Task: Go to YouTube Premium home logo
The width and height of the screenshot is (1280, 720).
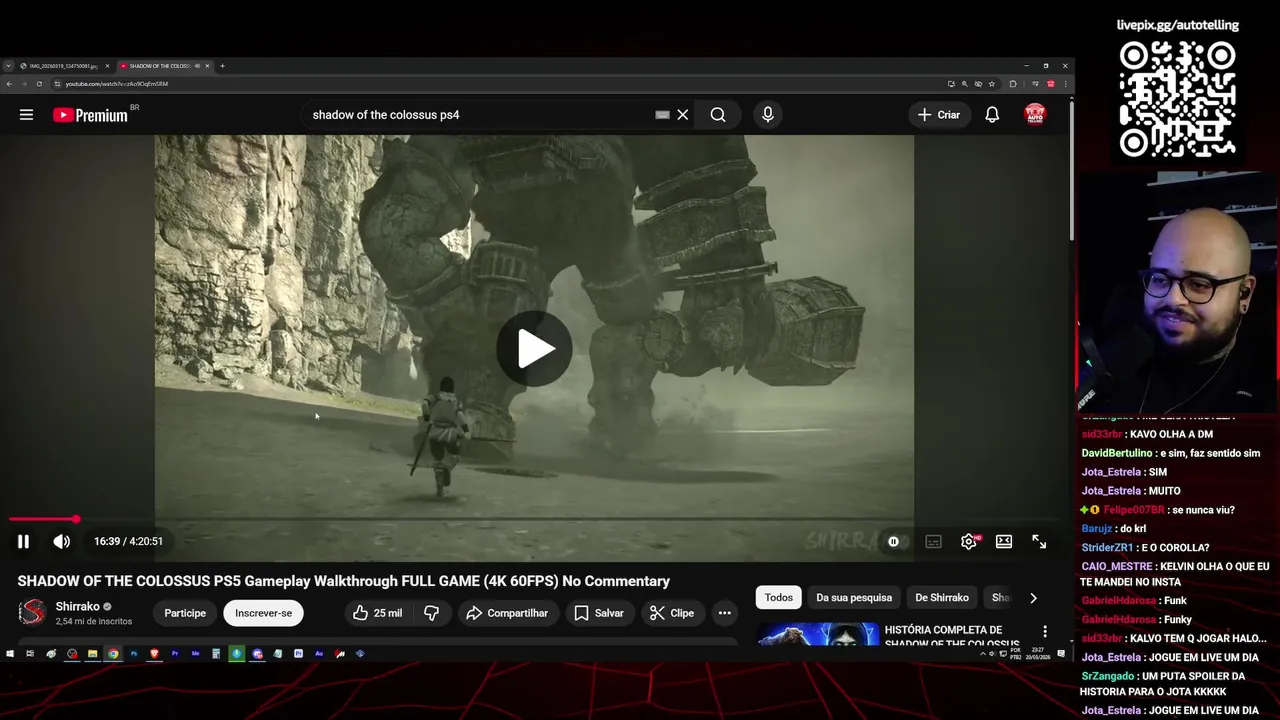Action: (x=91, y=115)
